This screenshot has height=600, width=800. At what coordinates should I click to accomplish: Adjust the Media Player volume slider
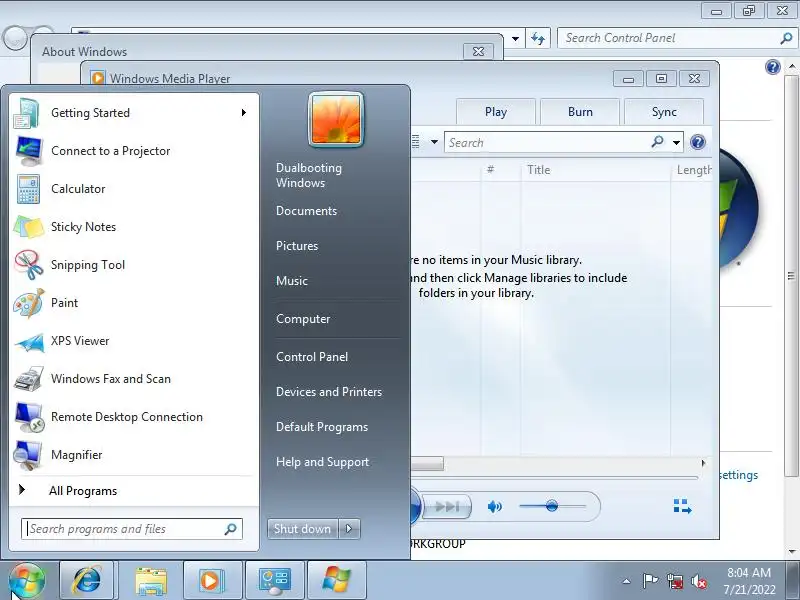click(x=552, y=506)
